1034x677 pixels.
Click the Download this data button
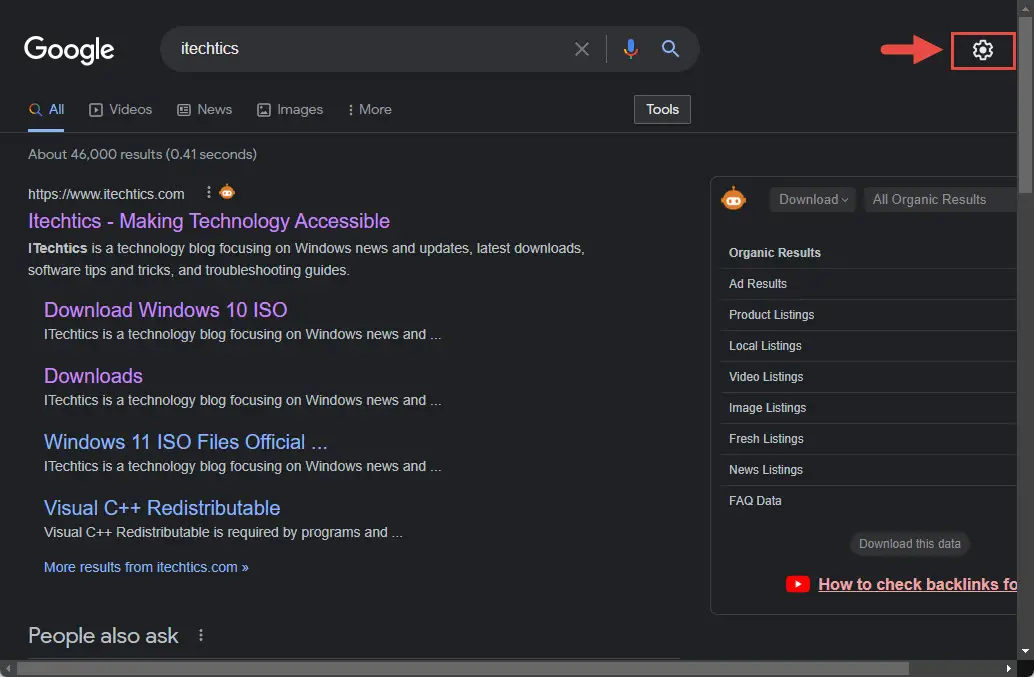[x=909, y=544]
